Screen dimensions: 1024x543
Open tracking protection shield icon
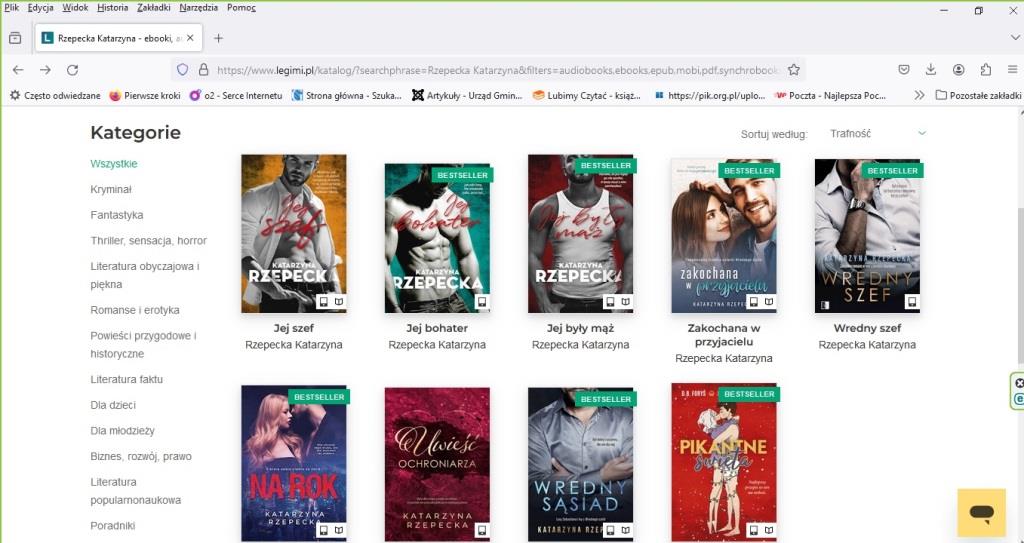point(183,69)
